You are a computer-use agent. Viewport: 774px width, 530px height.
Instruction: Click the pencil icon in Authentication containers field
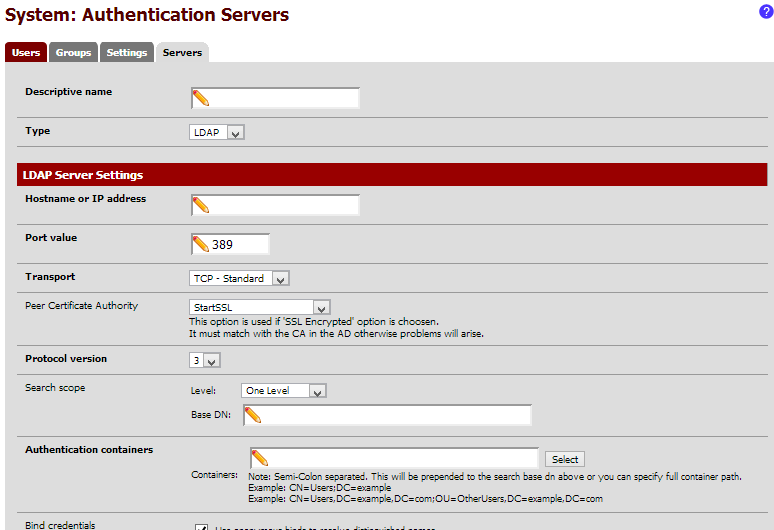point(260,458)
